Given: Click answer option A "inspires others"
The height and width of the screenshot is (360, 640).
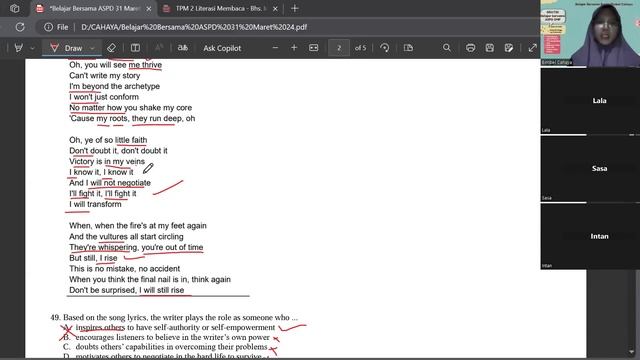Looking at the screenshot, I should pyautogui.click(x=175, y=327).
